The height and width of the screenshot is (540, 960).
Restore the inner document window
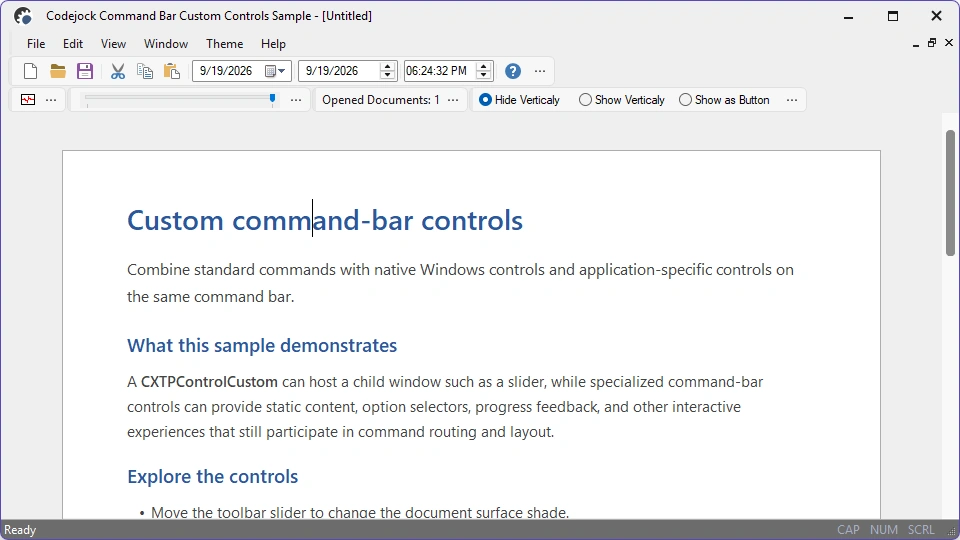click(932, 43)
